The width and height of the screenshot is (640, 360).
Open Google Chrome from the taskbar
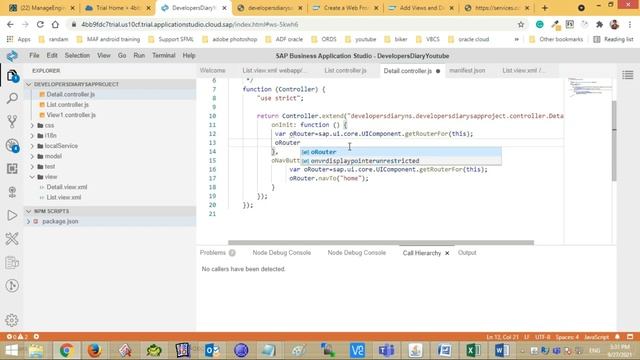(x=67, y=350)
